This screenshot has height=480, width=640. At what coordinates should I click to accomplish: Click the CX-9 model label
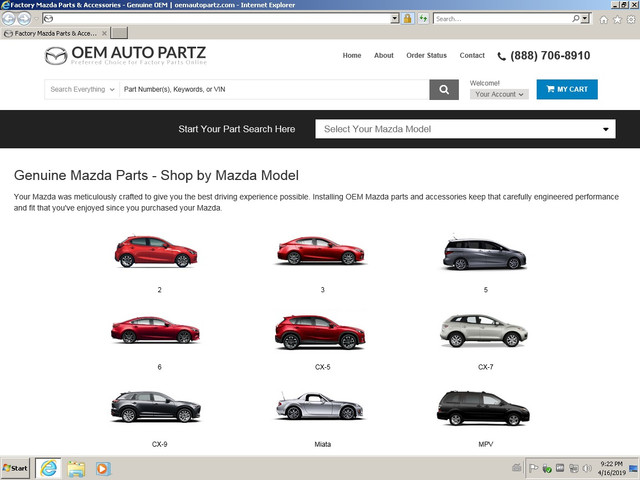159,444
